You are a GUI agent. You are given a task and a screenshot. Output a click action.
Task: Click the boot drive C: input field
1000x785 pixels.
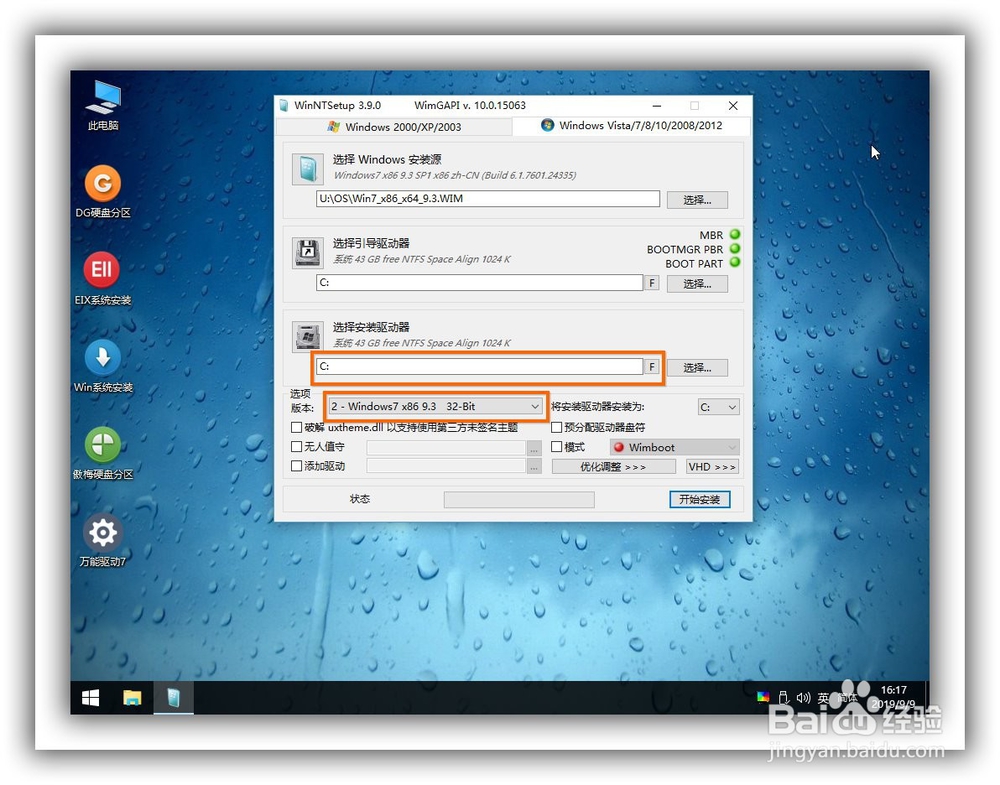pos(480,282)
